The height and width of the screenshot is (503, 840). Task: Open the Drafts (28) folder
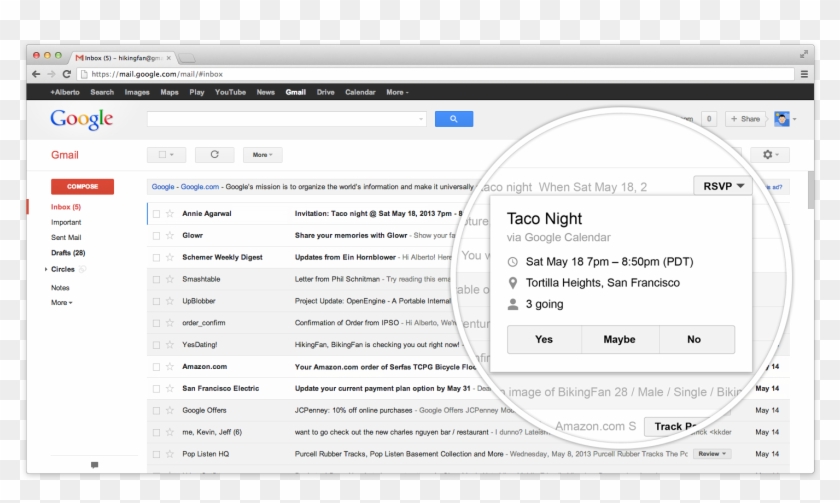click(68, 253)
